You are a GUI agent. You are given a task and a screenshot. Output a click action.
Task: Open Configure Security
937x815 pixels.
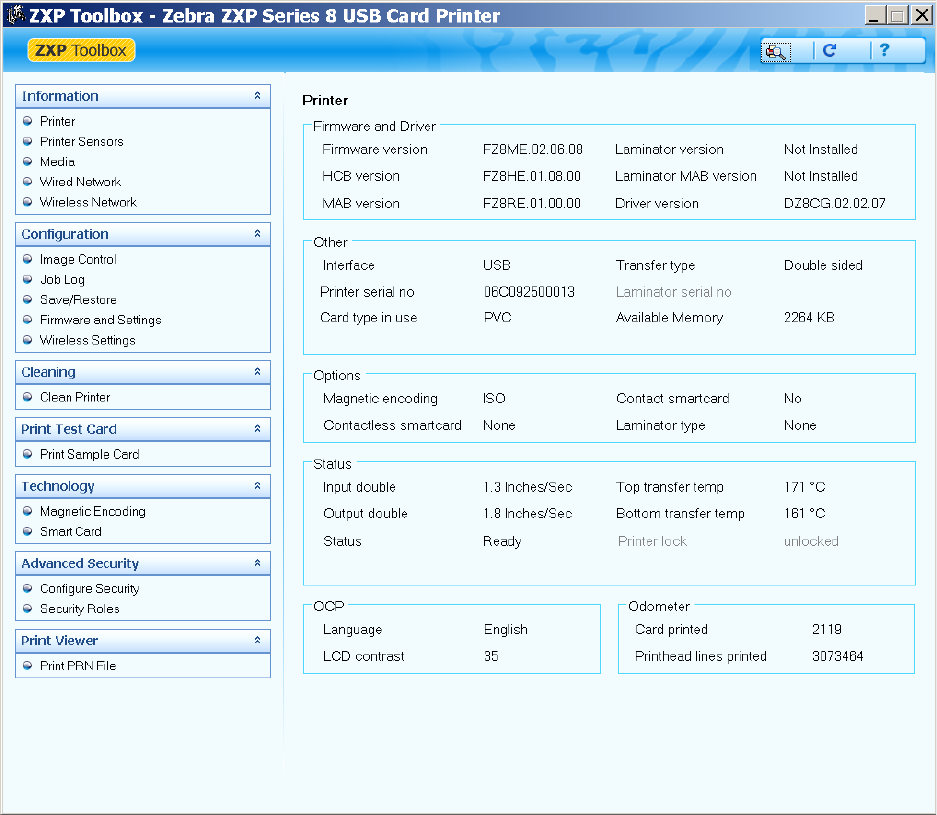click(x=90, y=589)
